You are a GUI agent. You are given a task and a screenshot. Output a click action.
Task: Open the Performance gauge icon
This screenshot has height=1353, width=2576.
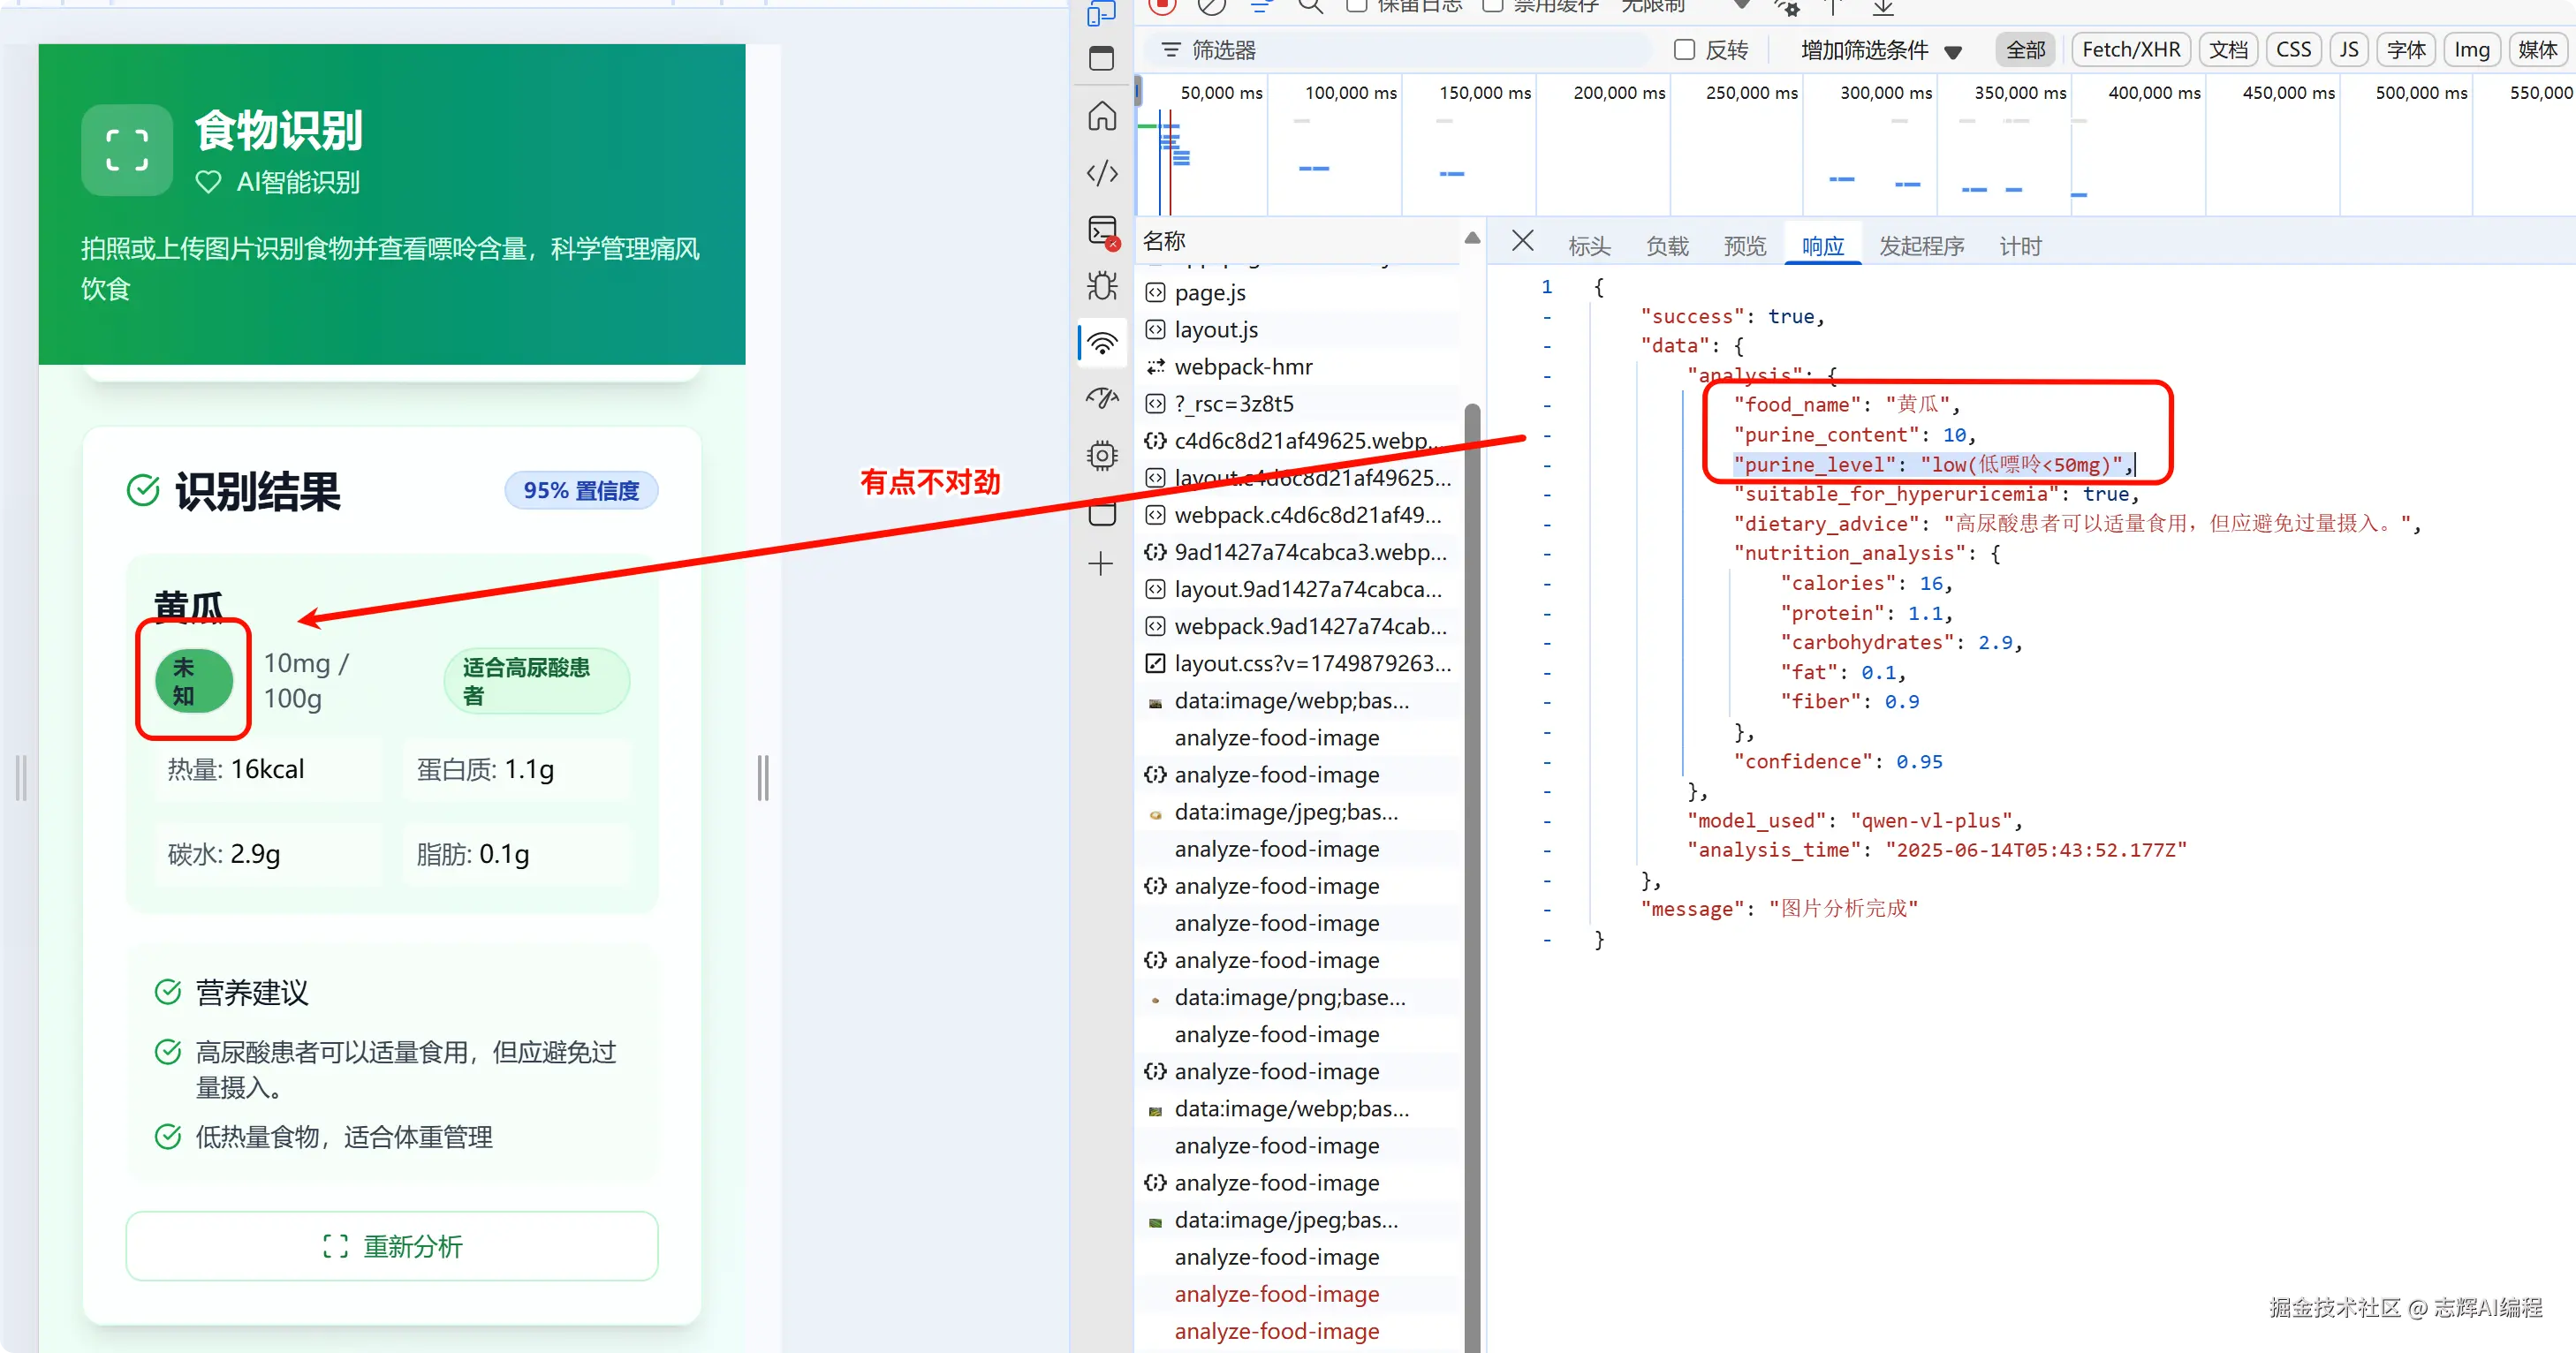click(1102, 398)
